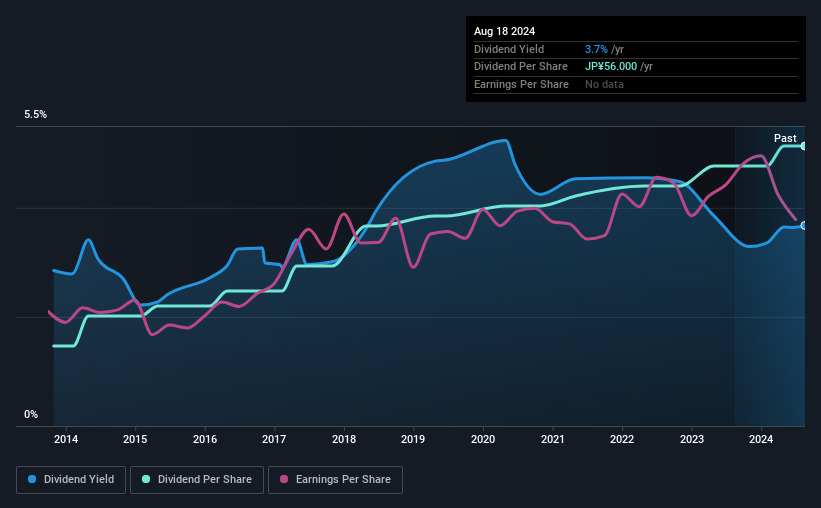
Task: Select the 2014 label on time axis
Action: [66, 439]
